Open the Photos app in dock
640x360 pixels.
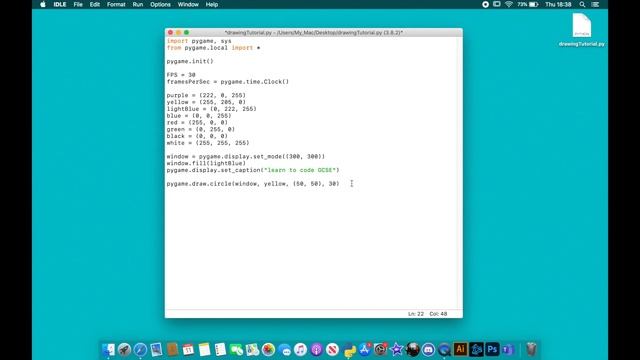(x=268, y=350)
